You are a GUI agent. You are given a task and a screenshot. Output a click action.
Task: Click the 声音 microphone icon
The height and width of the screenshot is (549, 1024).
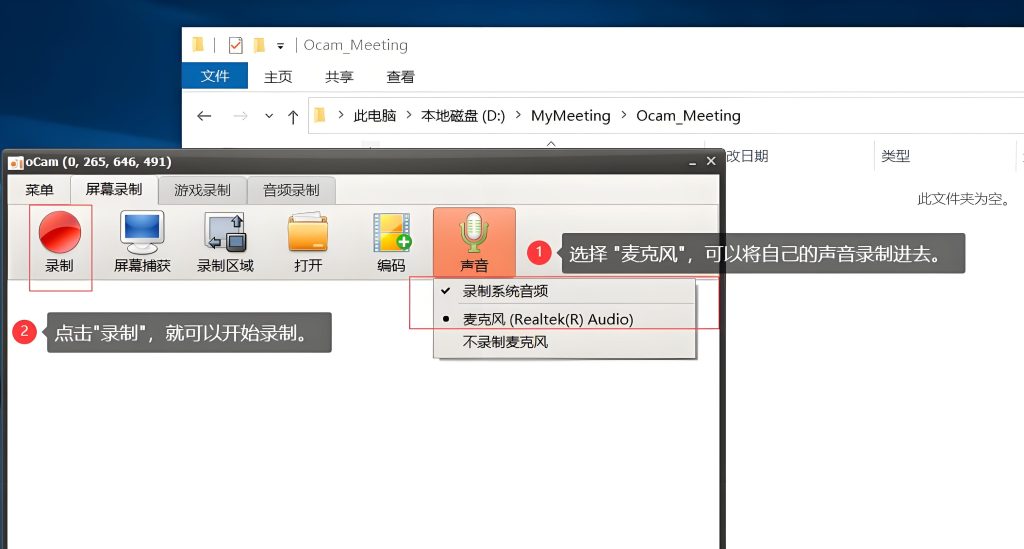point(474,233)
